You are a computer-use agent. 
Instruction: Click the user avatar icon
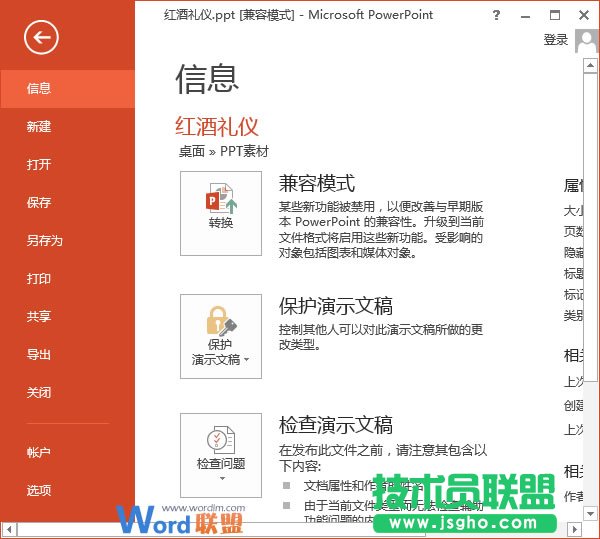click(x=587, y=41)
